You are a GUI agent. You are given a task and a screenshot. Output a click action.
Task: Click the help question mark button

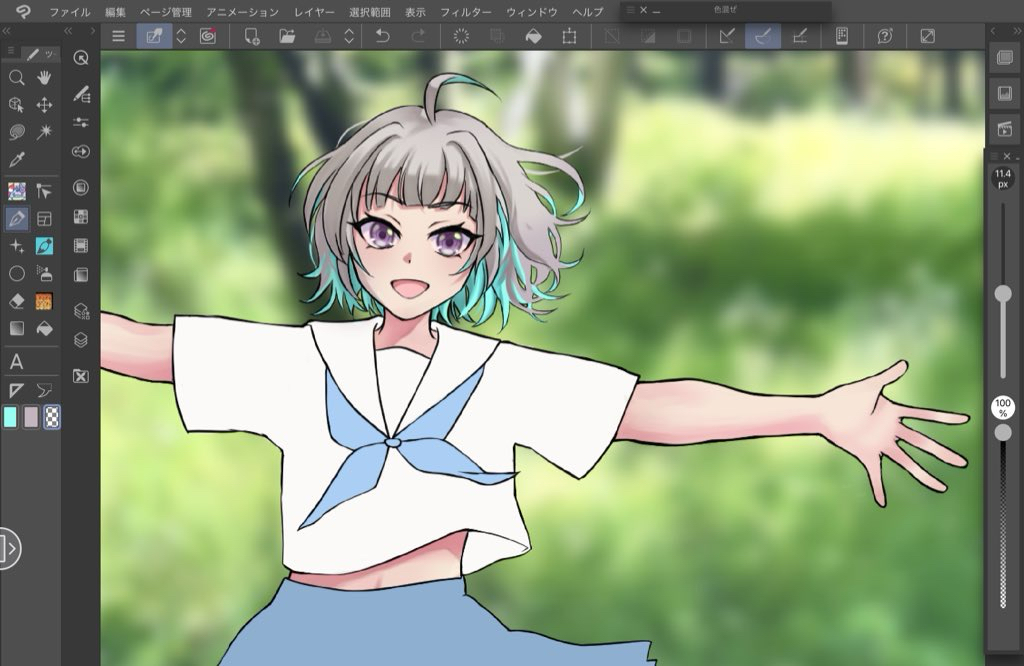pyautogui.click(x=885, y=37)
